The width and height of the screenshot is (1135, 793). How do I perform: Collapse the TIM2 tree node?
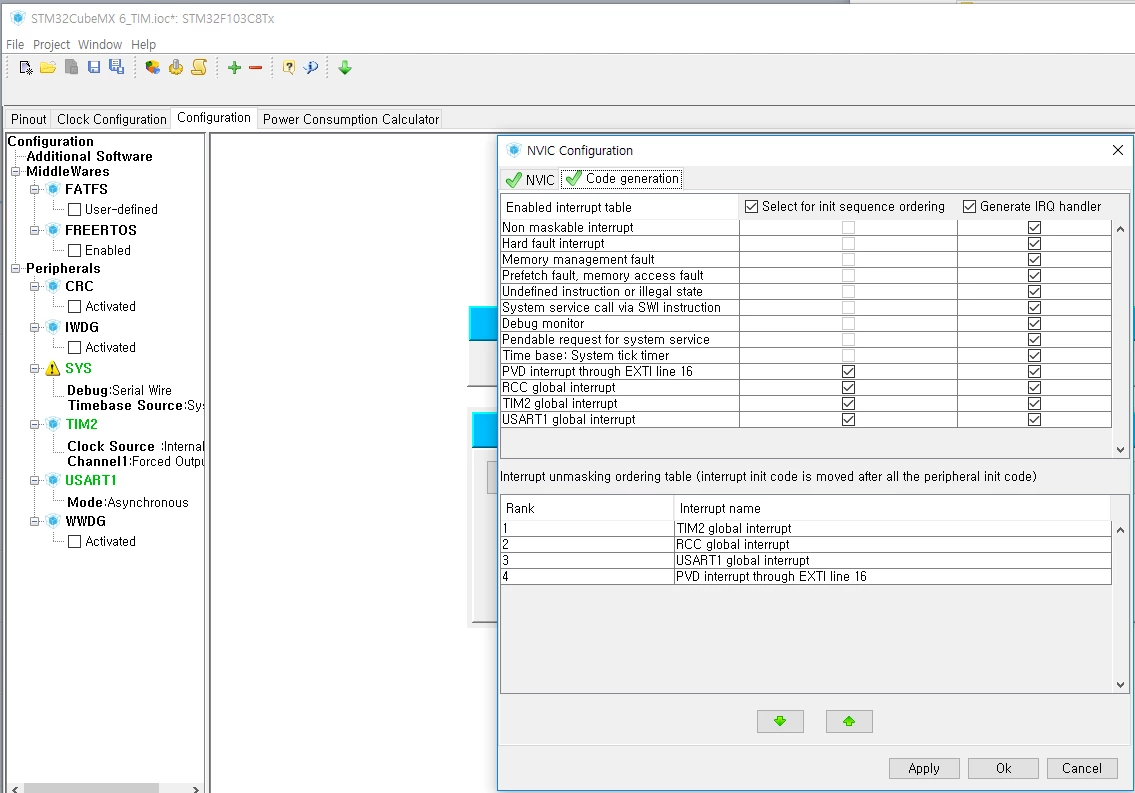[34, 425]
